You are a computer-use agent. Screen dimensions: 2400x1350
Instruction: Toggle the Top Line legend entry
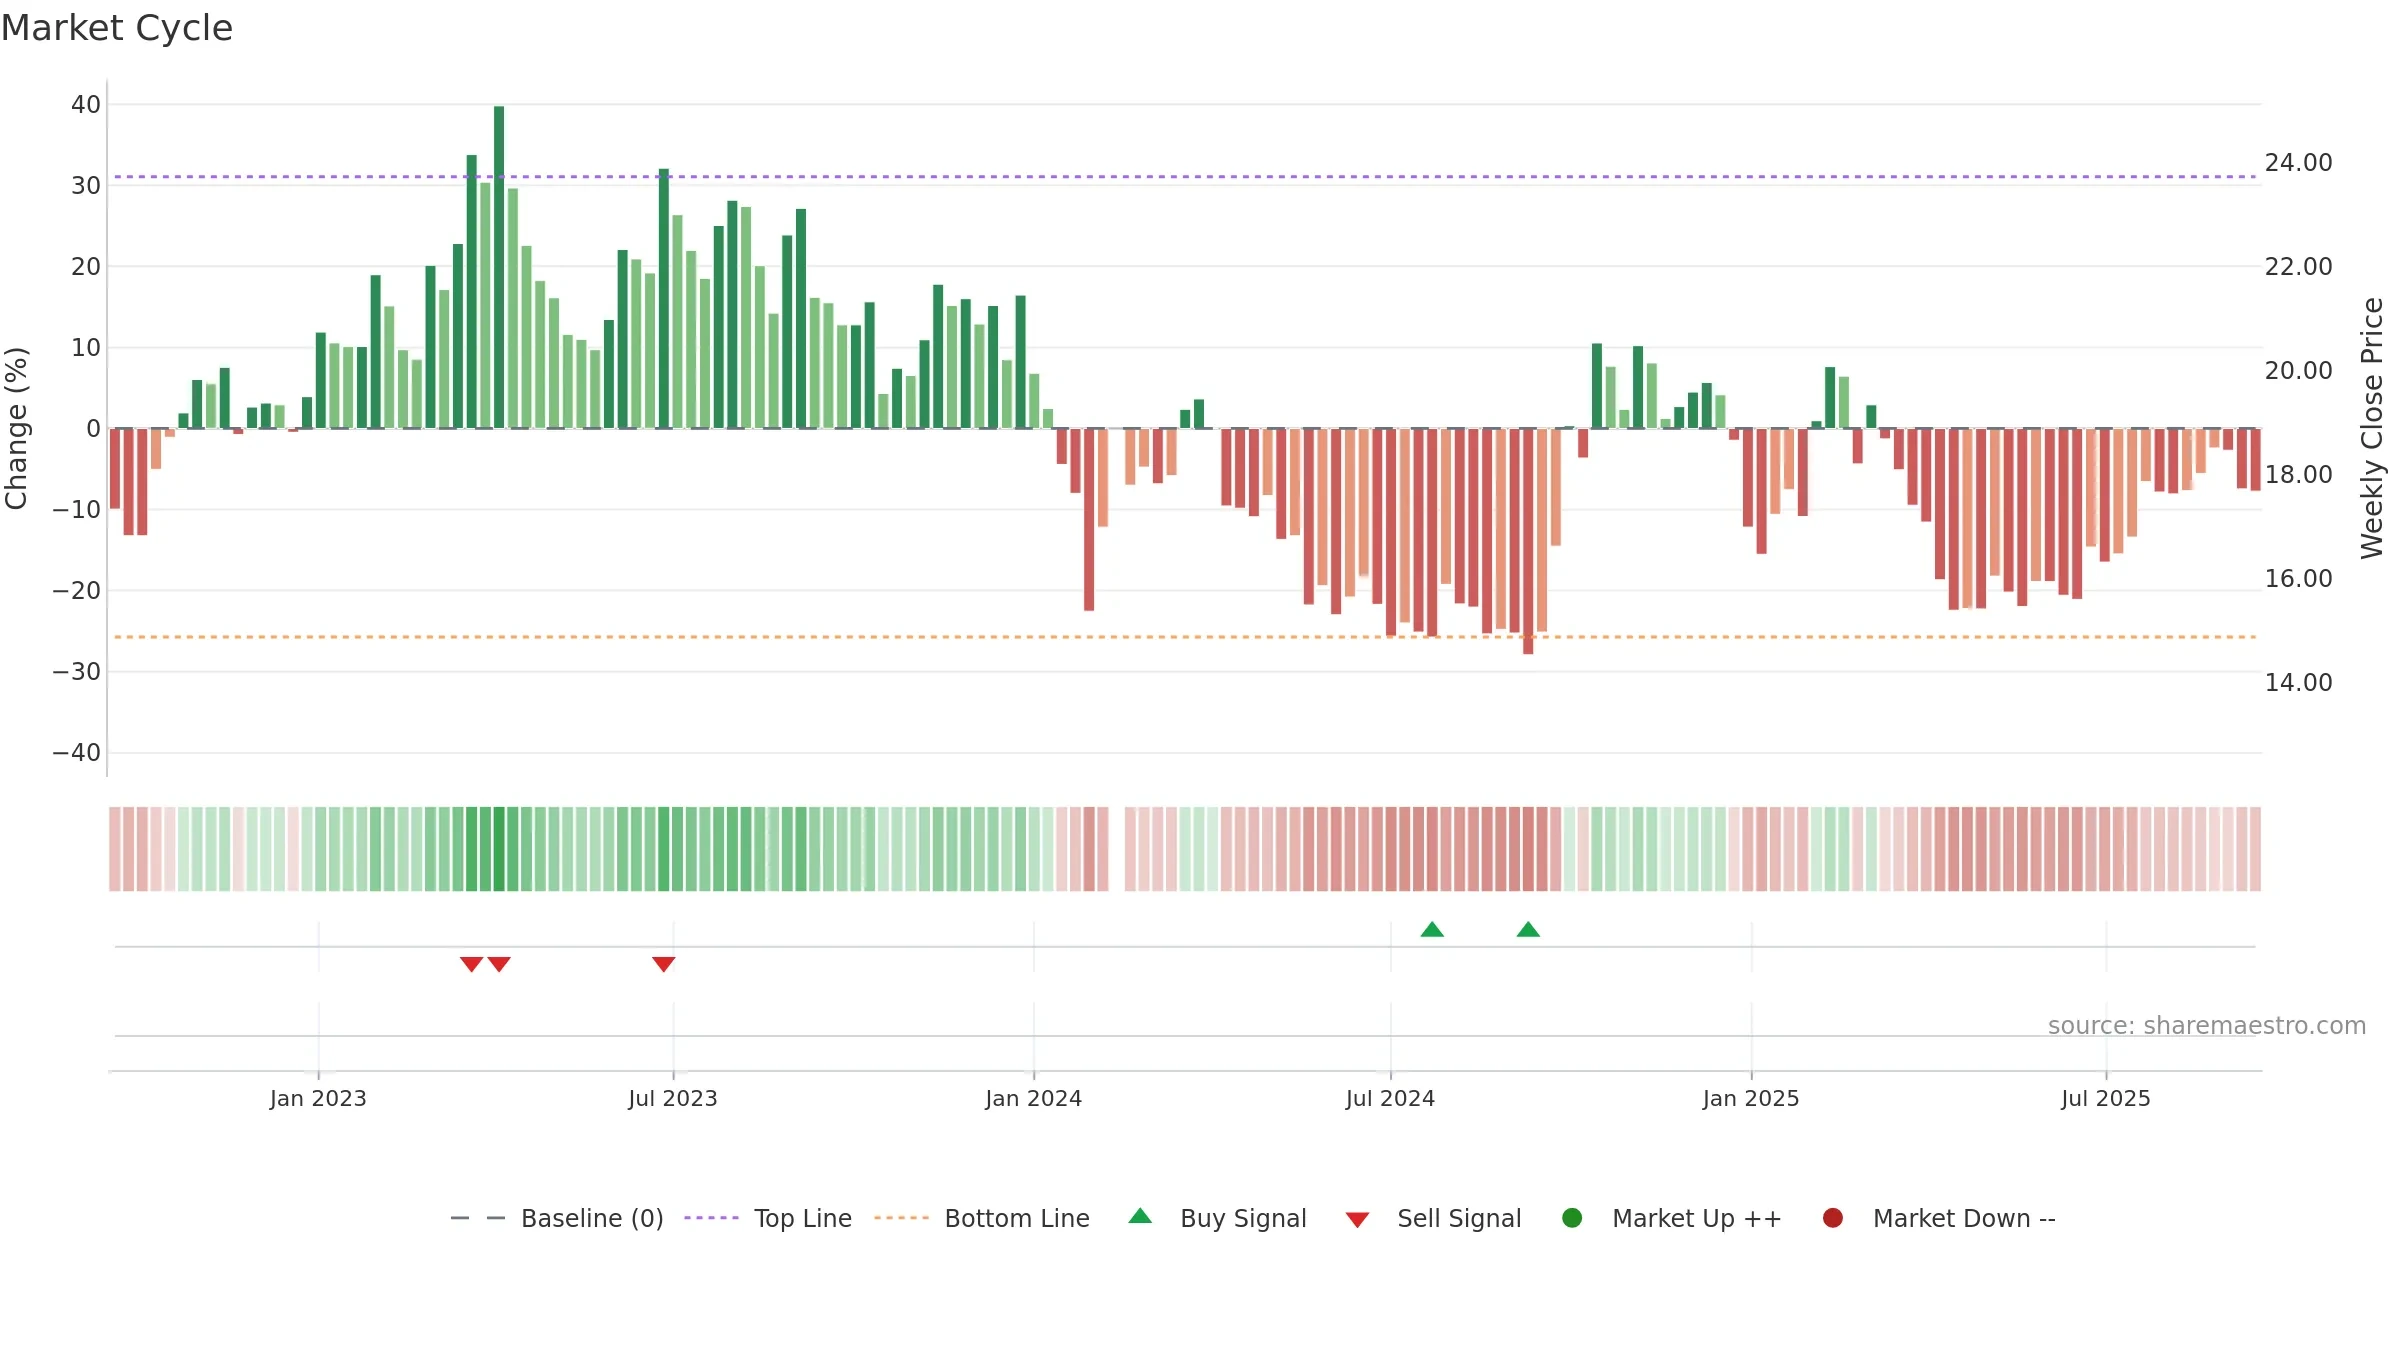pos(768,1218)
